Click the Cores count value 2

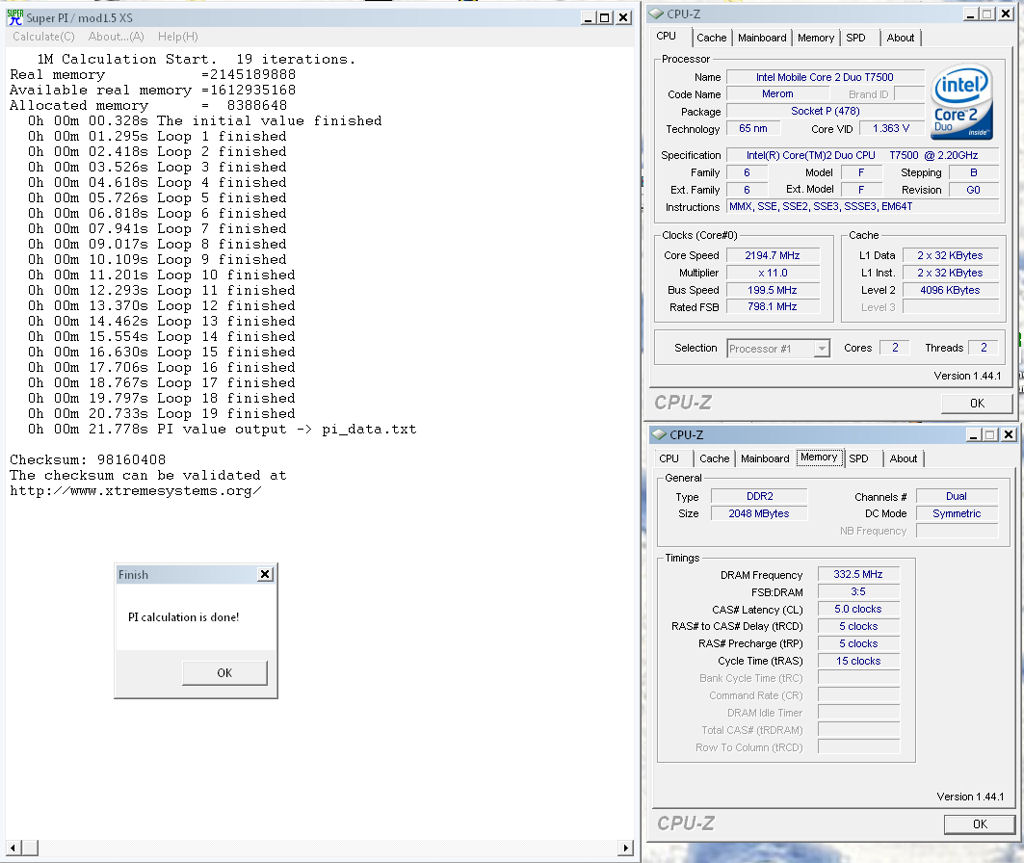pyautogui.click(x=895, y=348)
